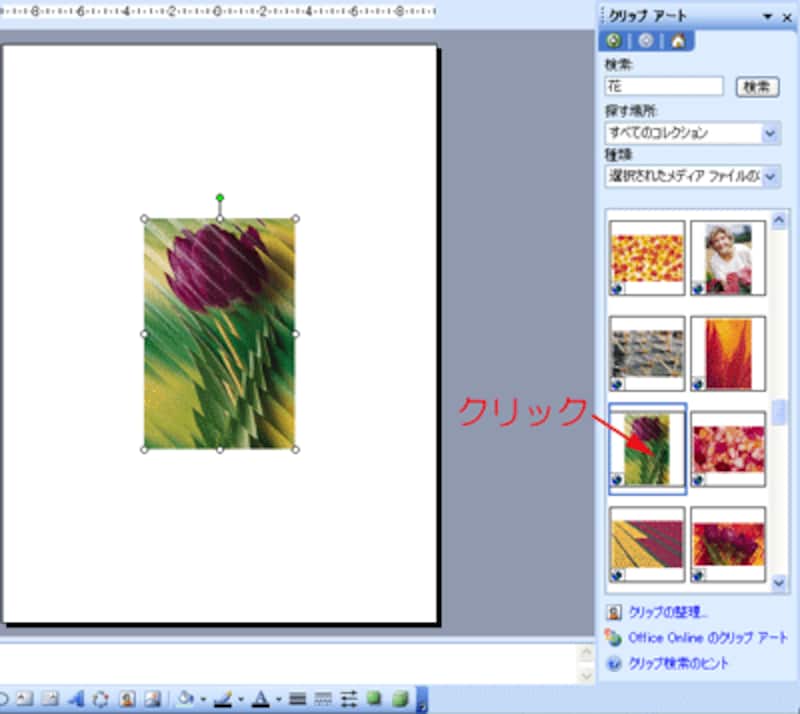Click the clip results scrollbar down arrow
Image resolution: width=800 pixels, height=714 pixels.
[779, 581]
